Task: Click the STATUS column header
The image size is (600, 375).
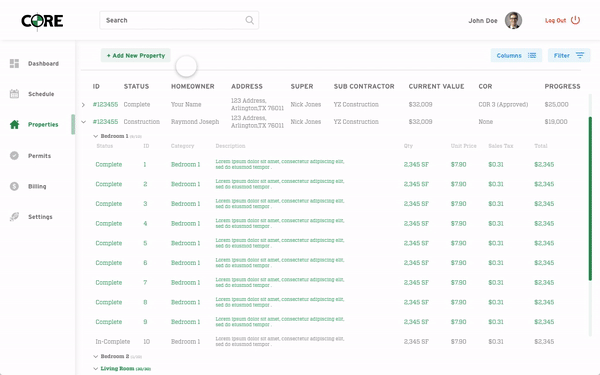Action: (x=136, y=86)
